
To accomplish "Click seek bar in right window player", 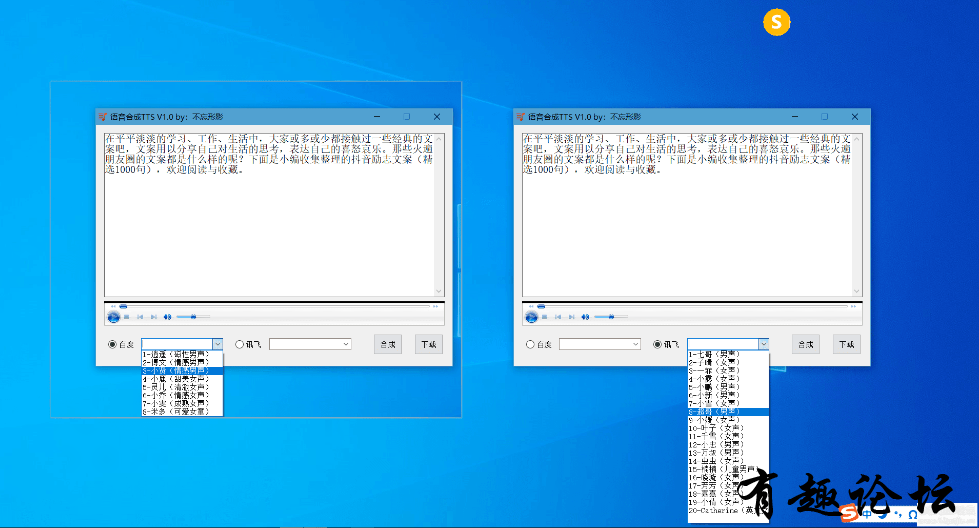I will pos(692,306).
